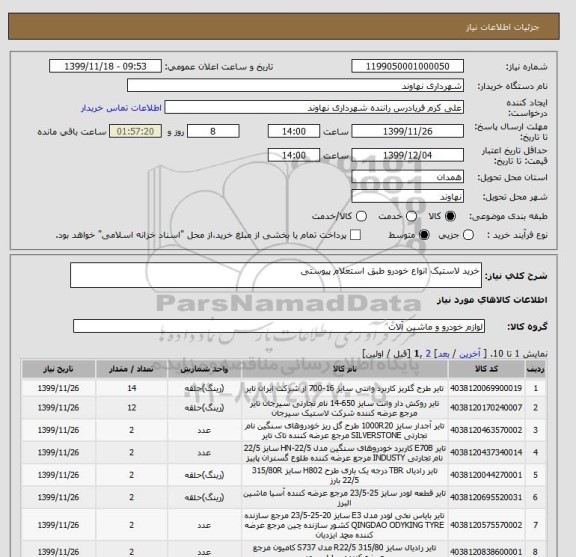Click quantity 12 in row 2
This screenshot has width=576, height=557.
point(132,408)
